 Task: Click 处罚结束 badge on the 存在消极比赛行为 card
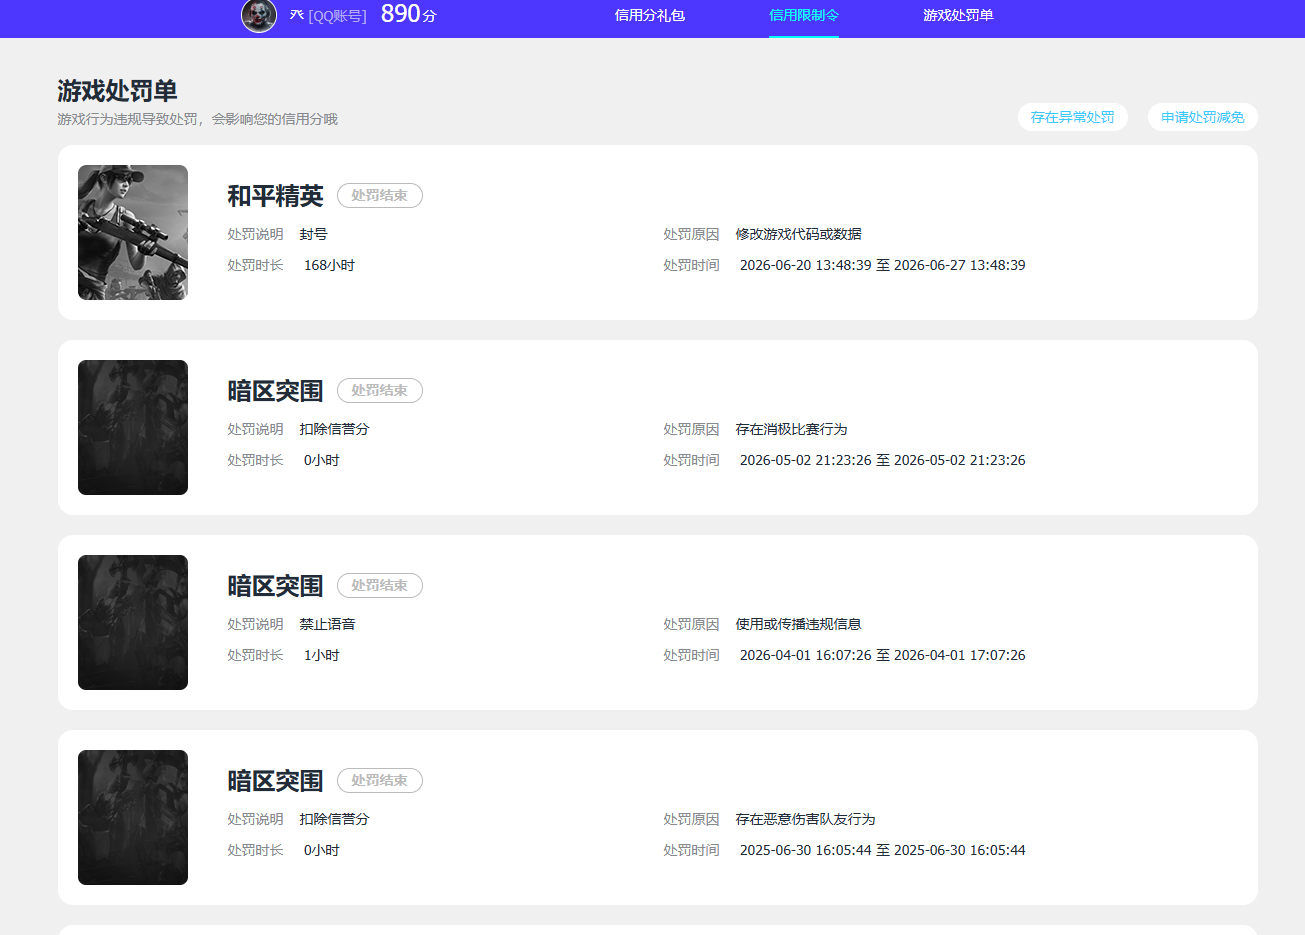[x=380, y=390]
